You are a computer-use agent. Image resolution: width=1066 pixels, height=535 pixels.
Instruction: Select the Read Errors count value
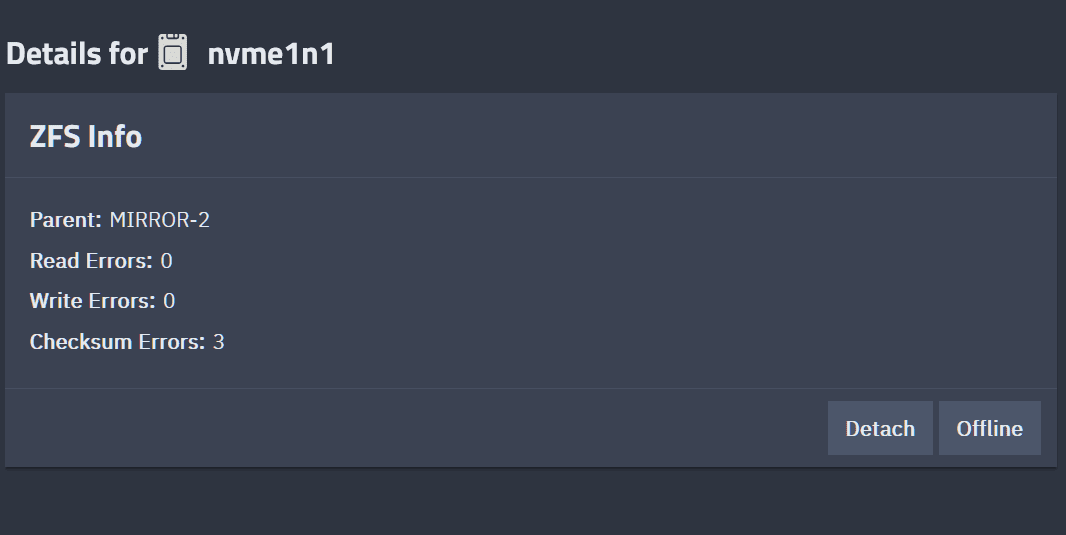click(x=166, y=261)
